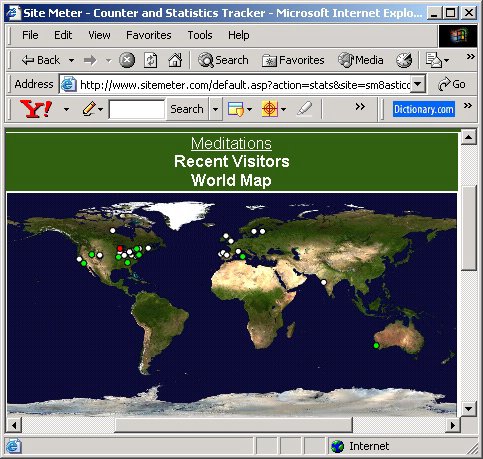
Task: Click the Yahoo toolbar highlighter icon
Action: [305, 109]
